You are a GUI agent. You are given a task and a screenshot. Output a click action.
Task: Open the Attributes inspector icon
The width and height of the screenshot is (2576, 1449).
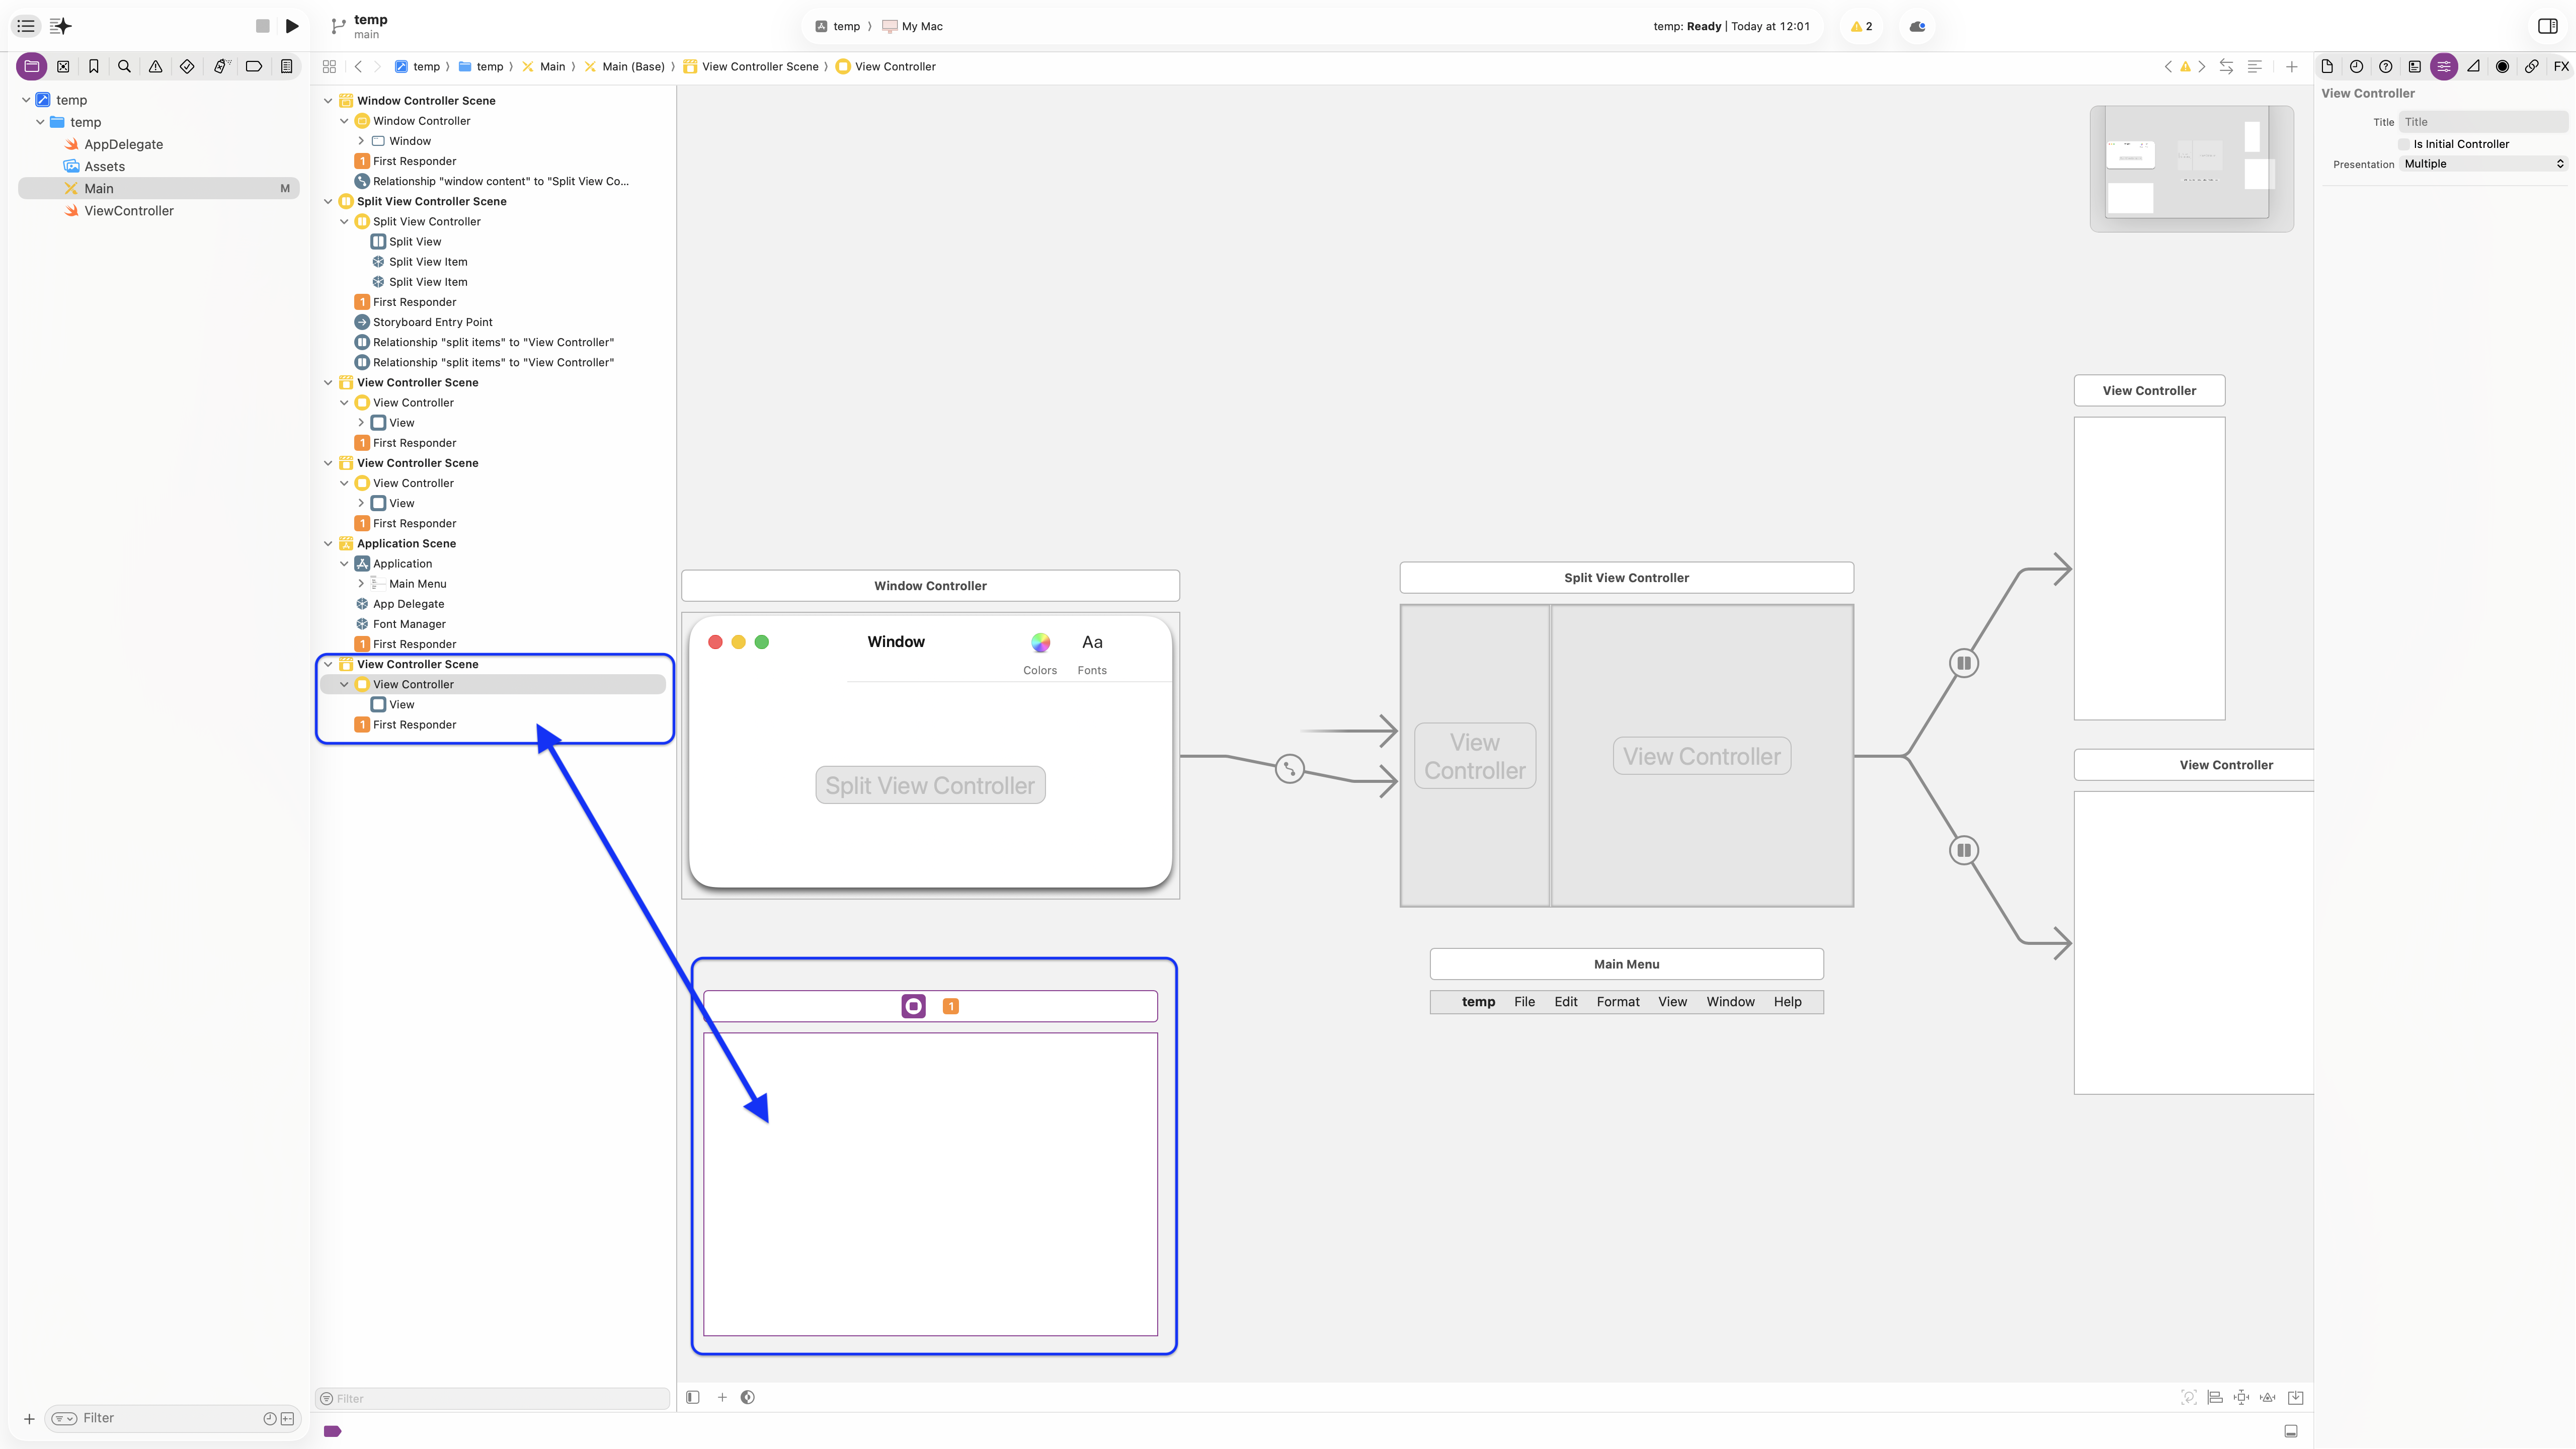coord(2443,66)
